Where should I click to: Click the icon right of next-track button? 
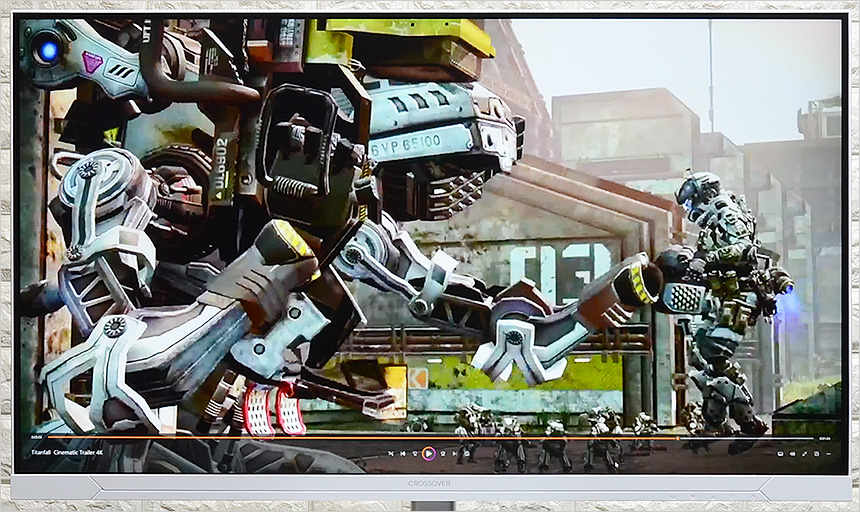[466, 453]
